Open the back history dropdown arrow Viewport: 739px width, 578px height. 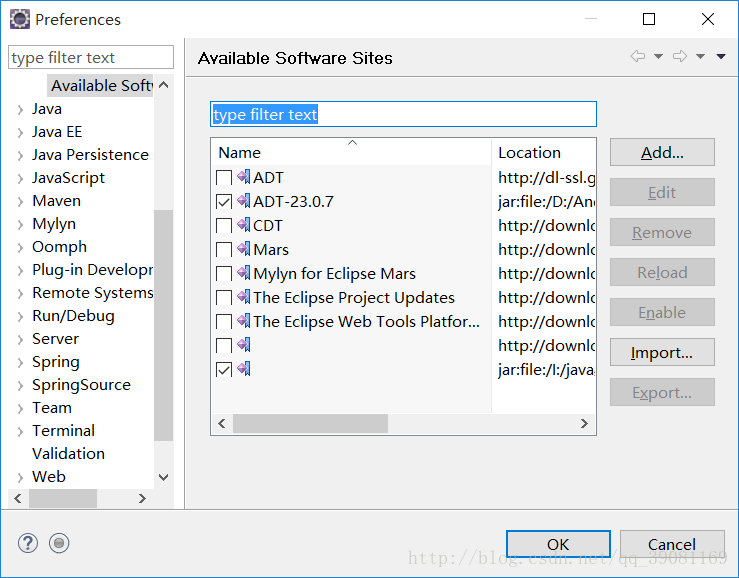tap(658, 57)
